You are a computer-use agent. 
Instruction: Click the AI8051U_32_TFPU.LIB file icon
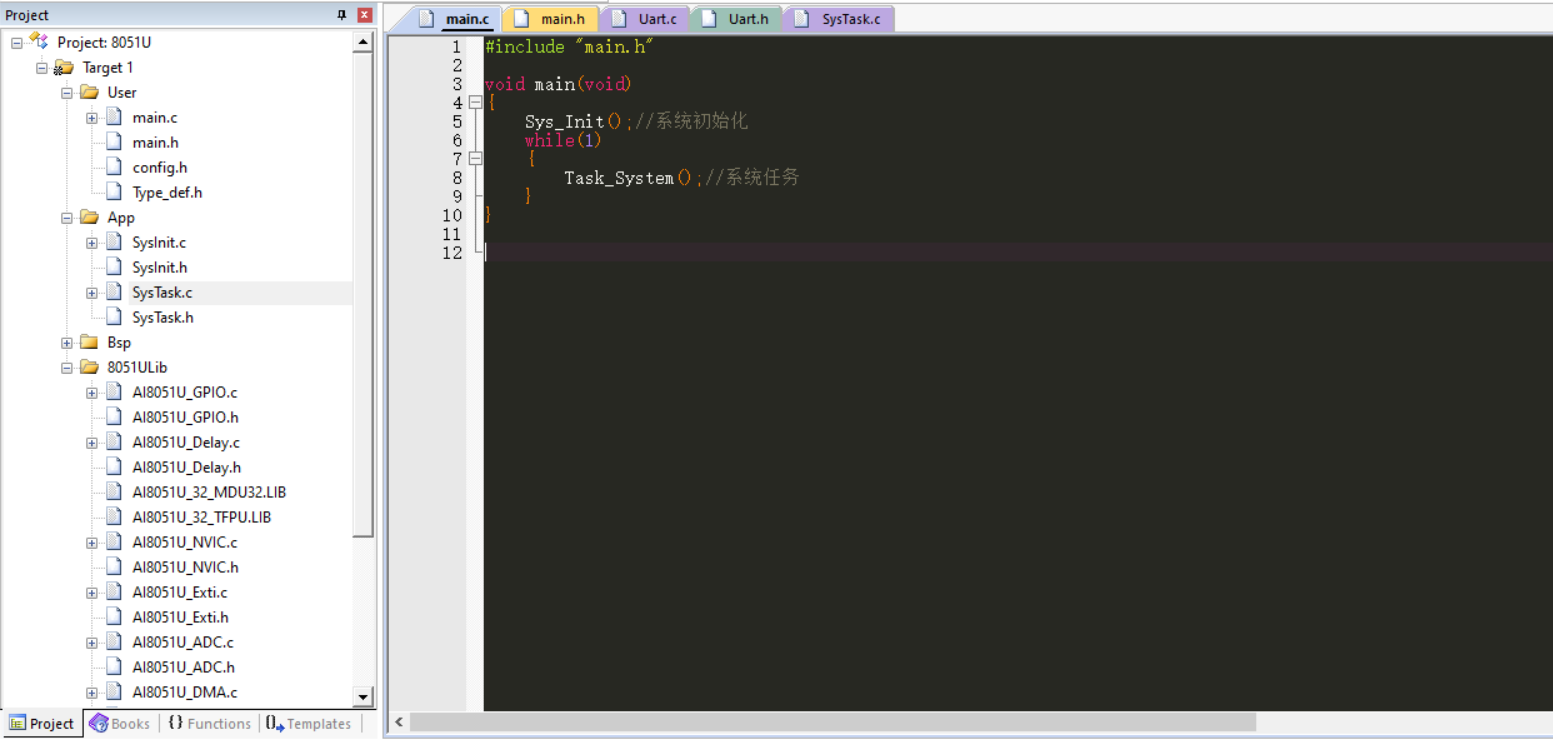click(x=113, y=517)
